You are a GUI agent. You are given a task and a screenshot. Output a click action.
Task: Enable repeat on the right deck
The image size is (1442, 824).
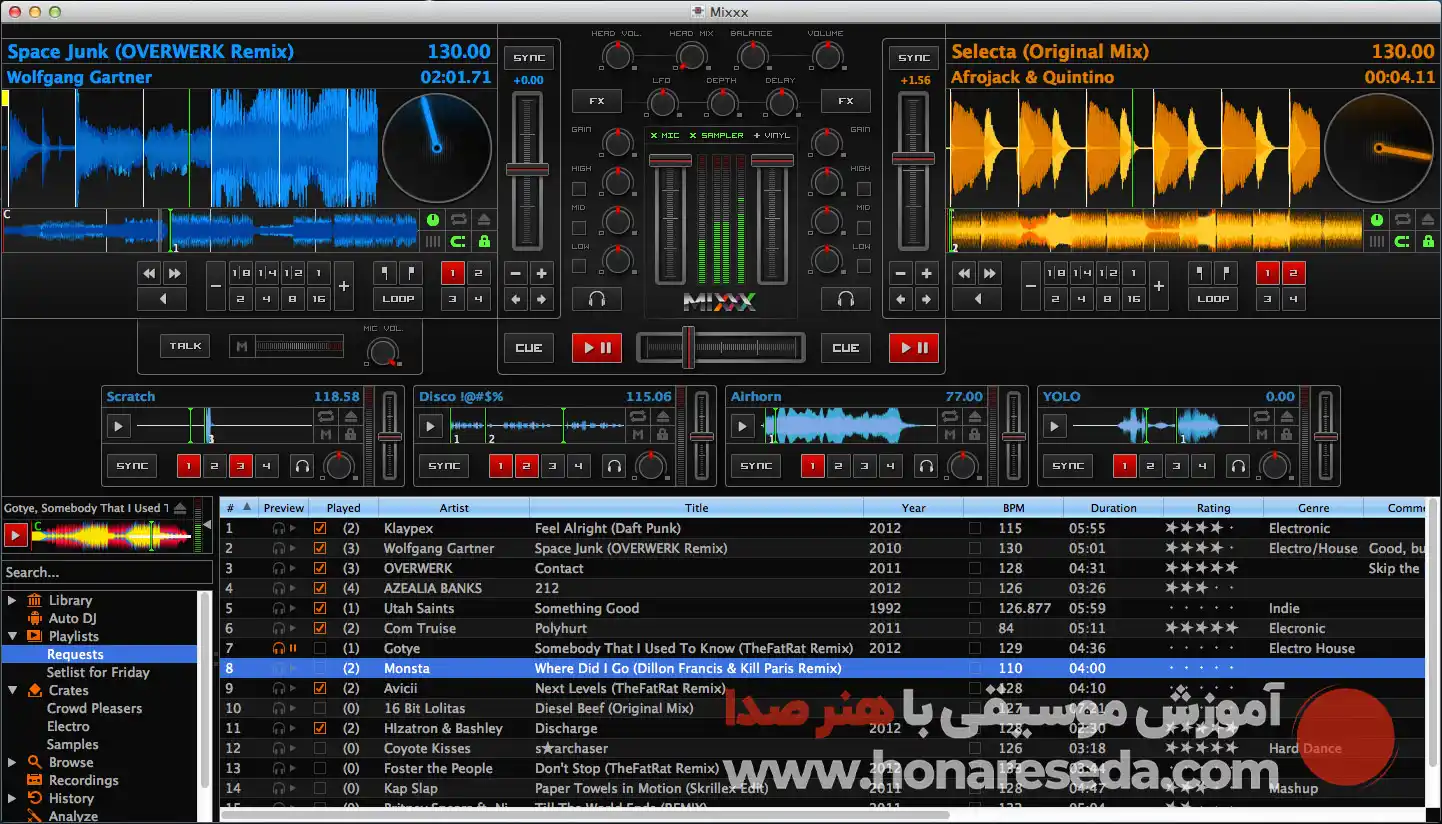[x=1404, y=220]
